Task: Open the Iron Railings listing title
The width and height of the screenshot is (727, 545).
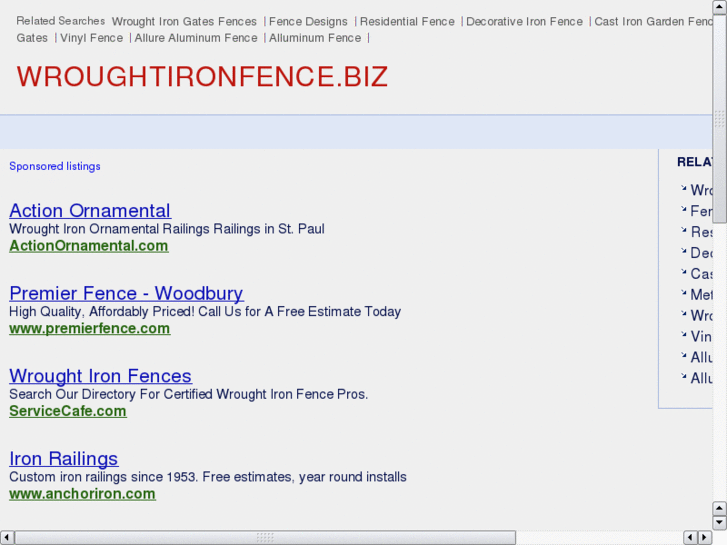Action: [64, 459]
